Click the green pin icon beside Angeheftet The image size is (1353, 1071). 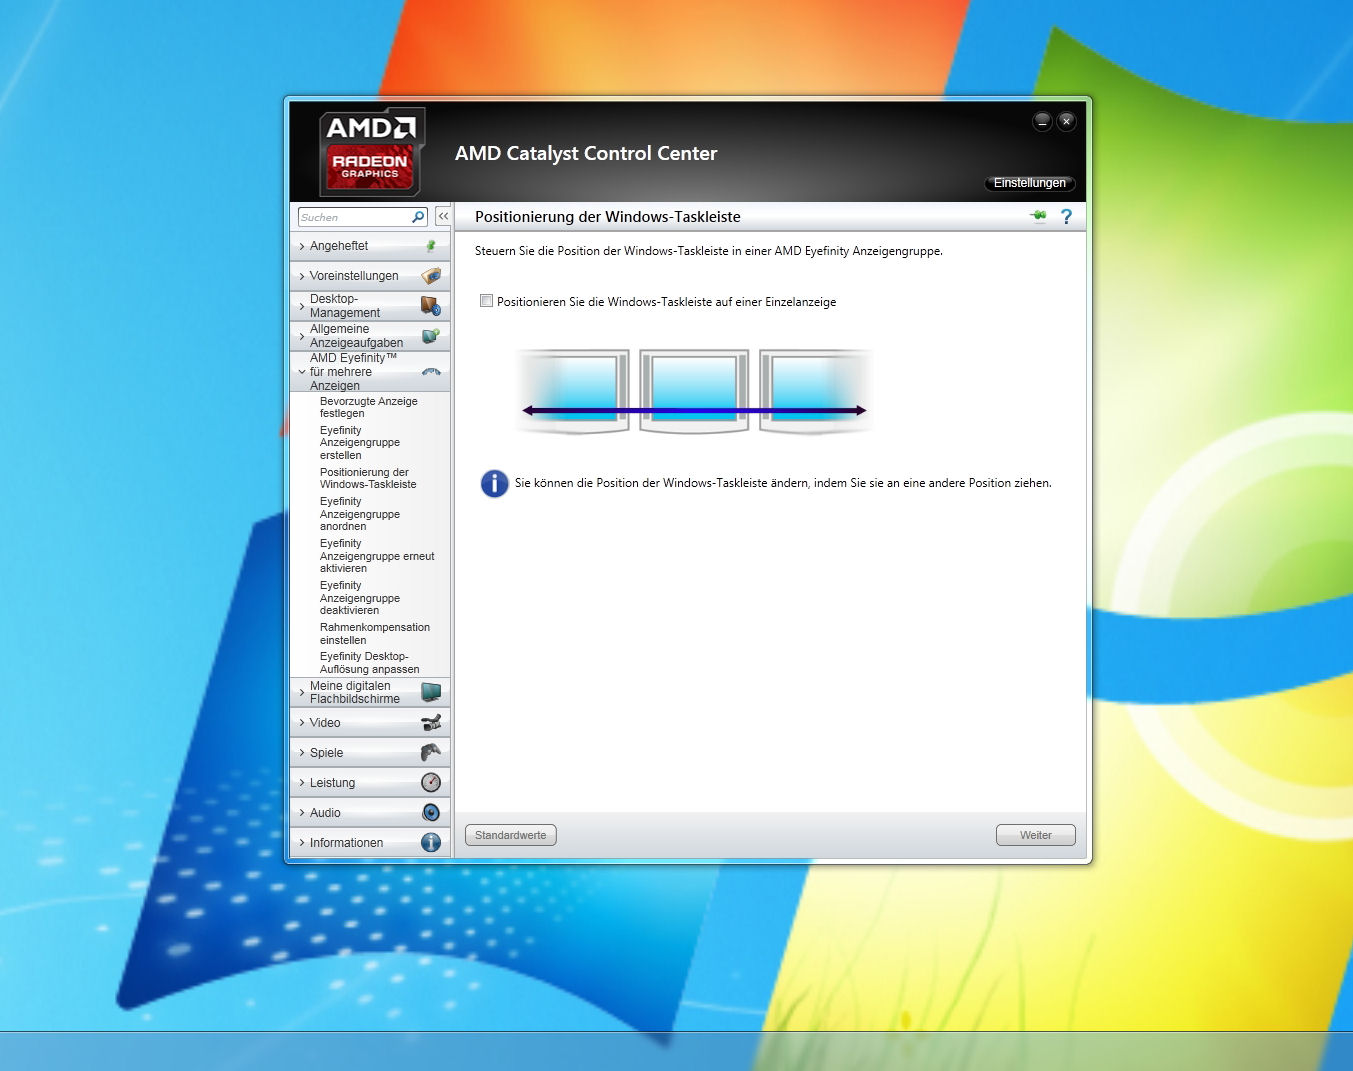431,246
